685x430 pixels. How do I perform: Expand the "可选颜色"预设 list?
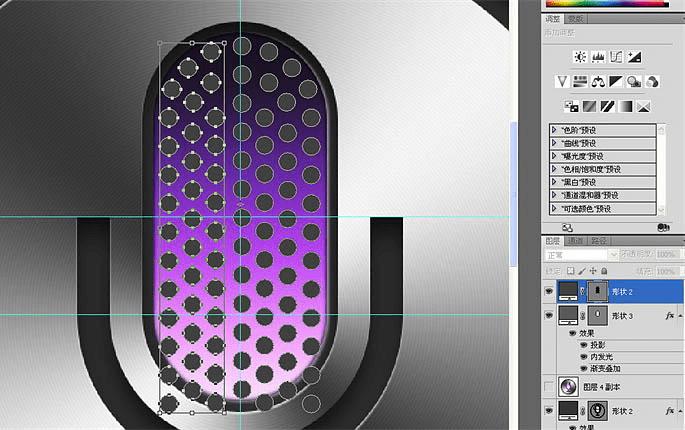tap(554, 208)
